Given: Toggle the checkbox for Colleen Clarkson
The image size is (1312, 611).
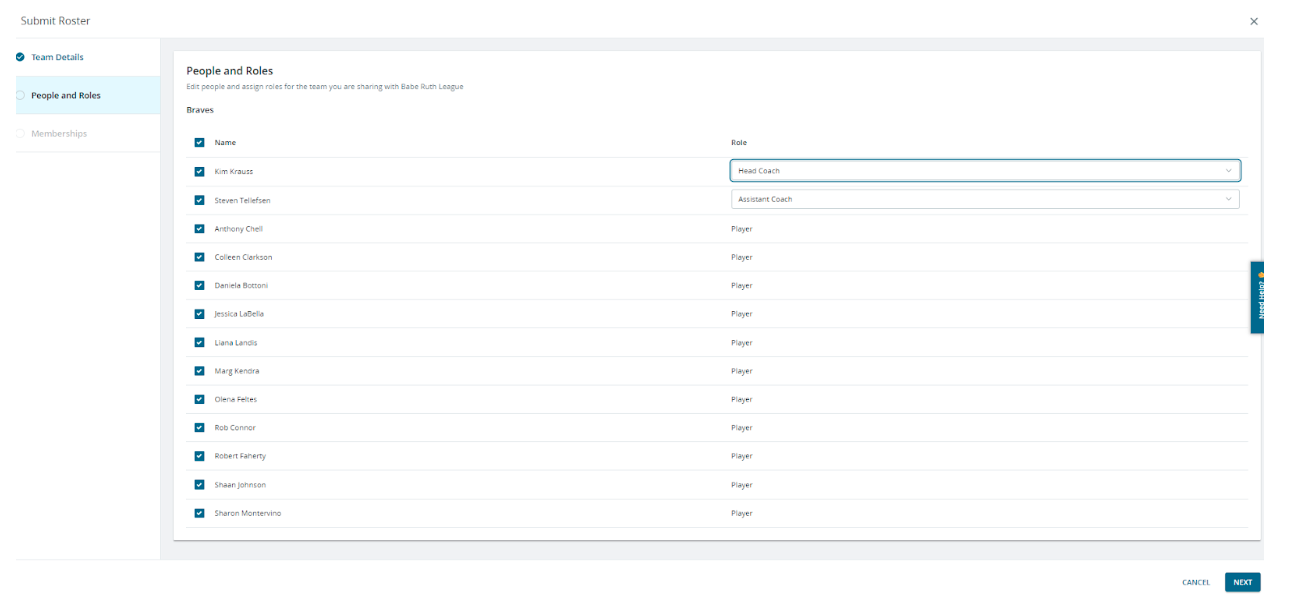Looking at the screenshot, I should (200, 257).
